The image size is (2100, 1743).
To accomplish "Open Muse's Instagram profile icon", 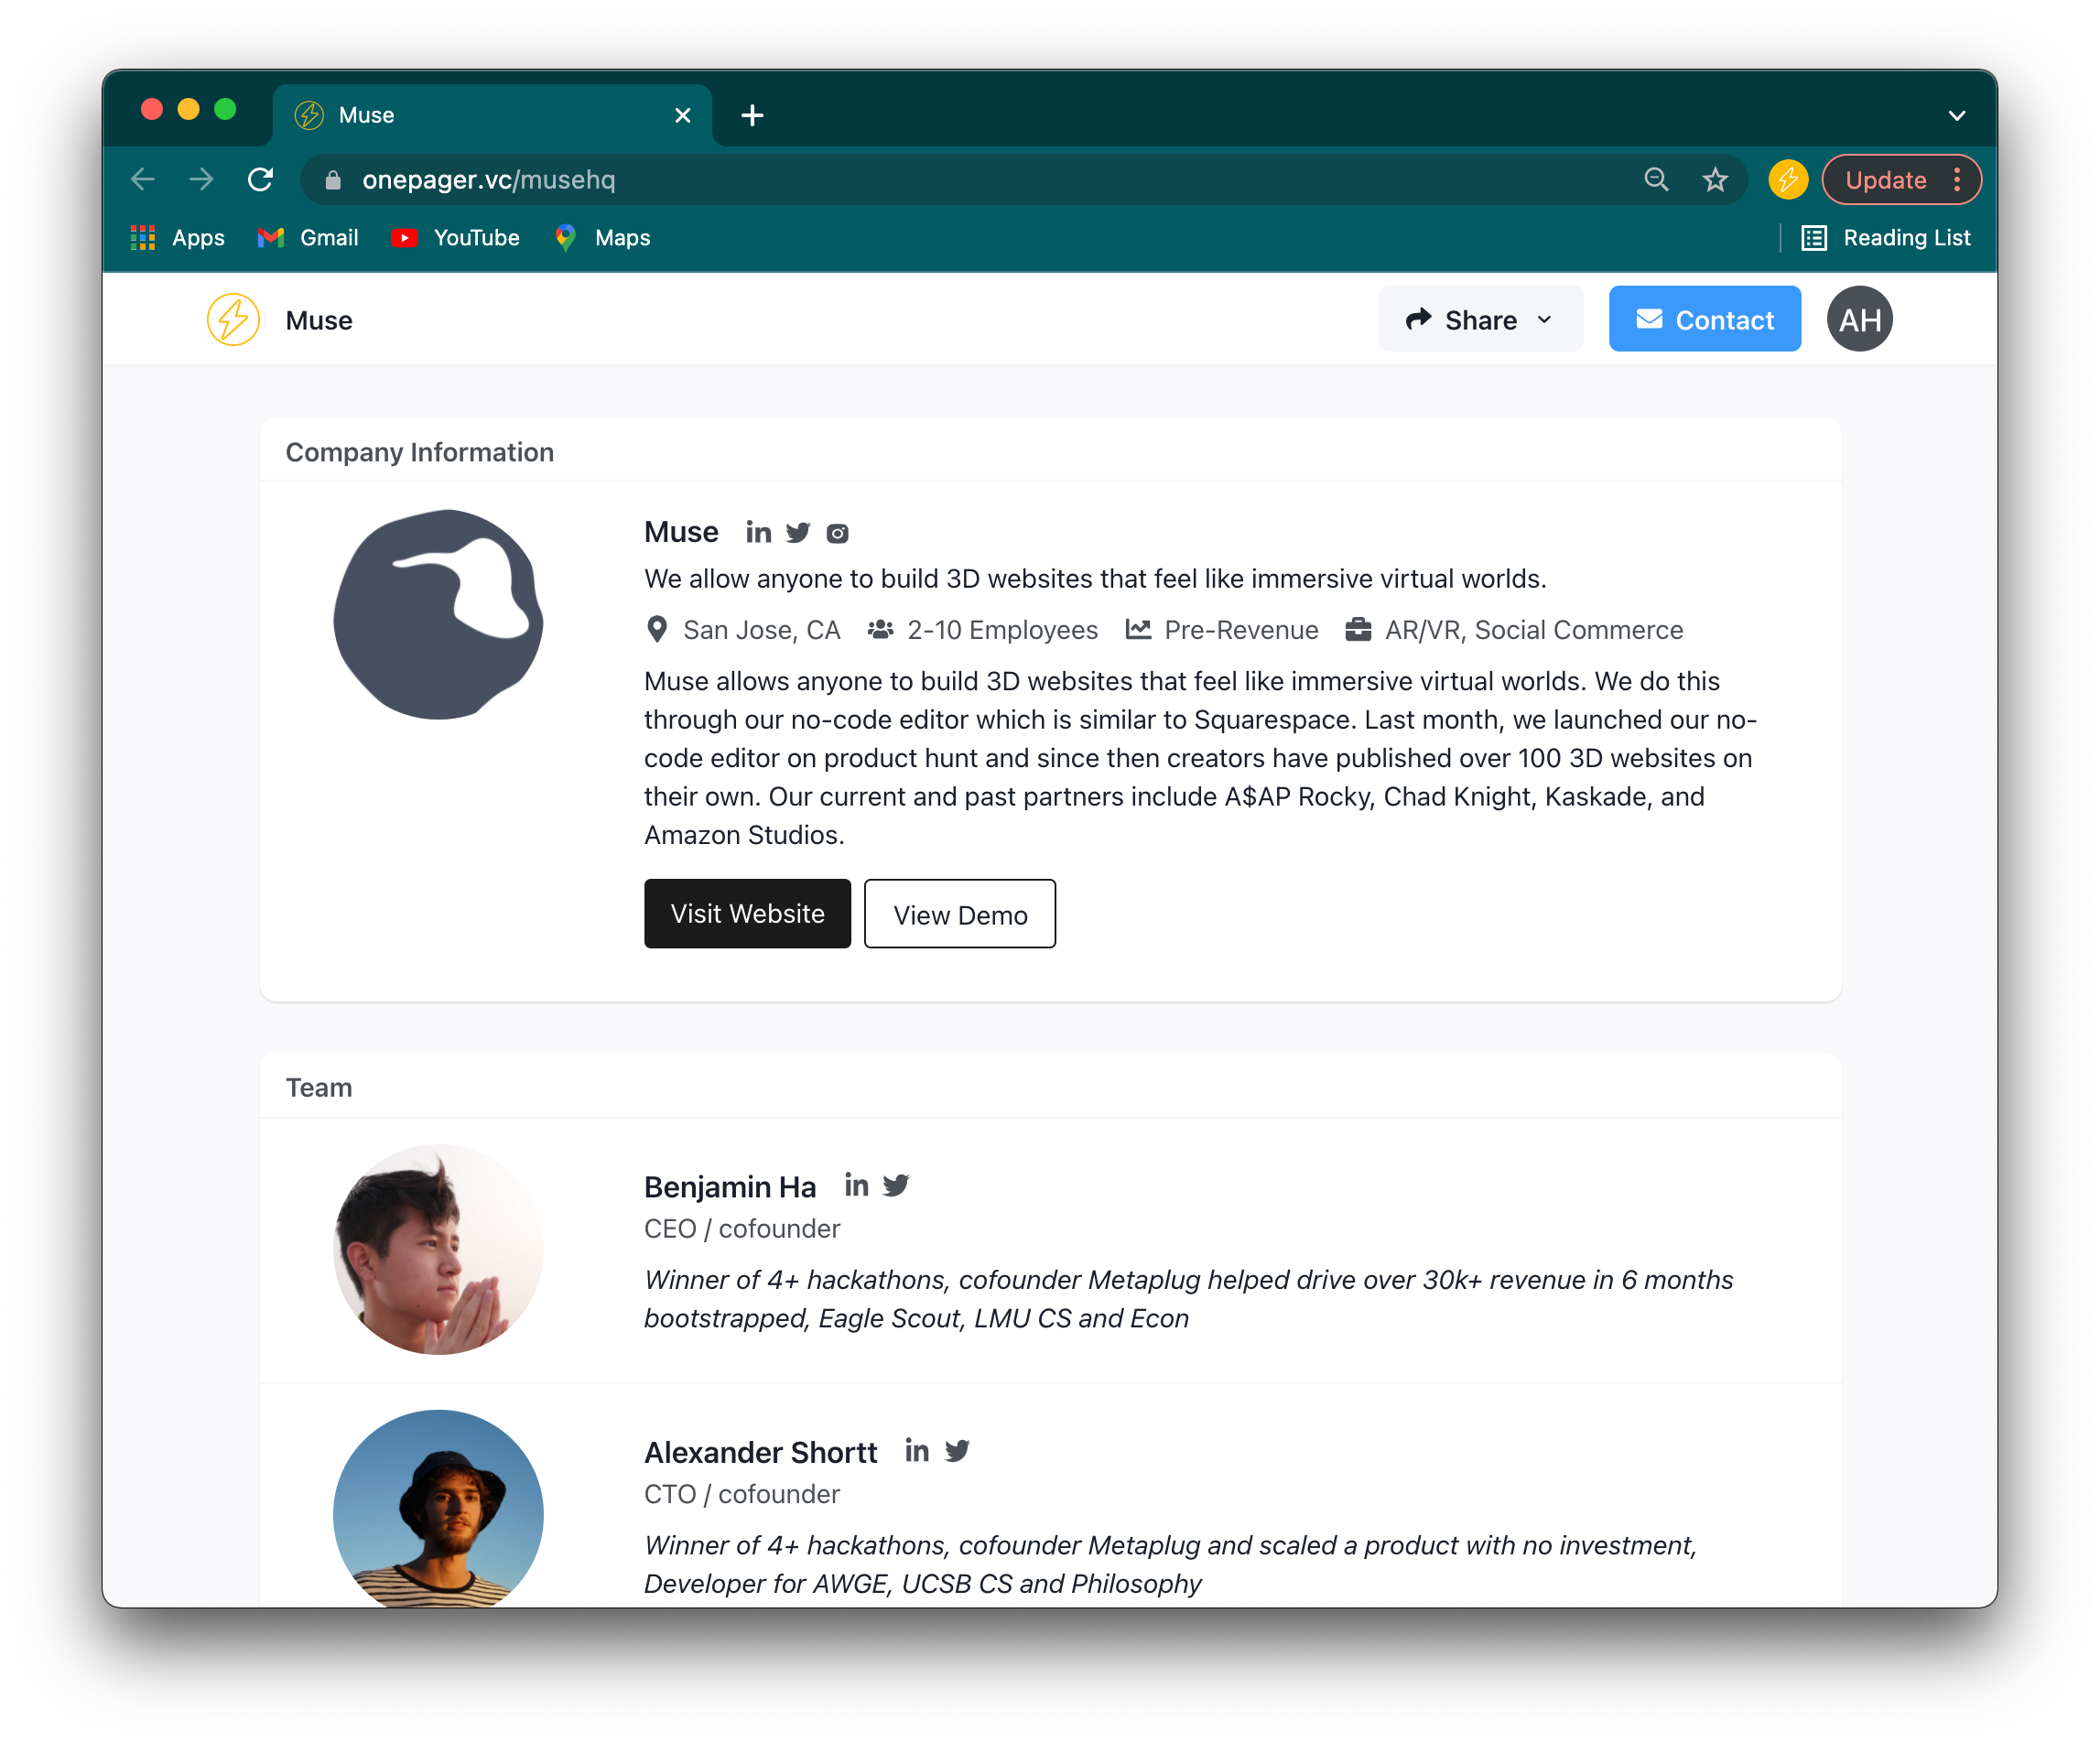I will click(x=838, y=534).
